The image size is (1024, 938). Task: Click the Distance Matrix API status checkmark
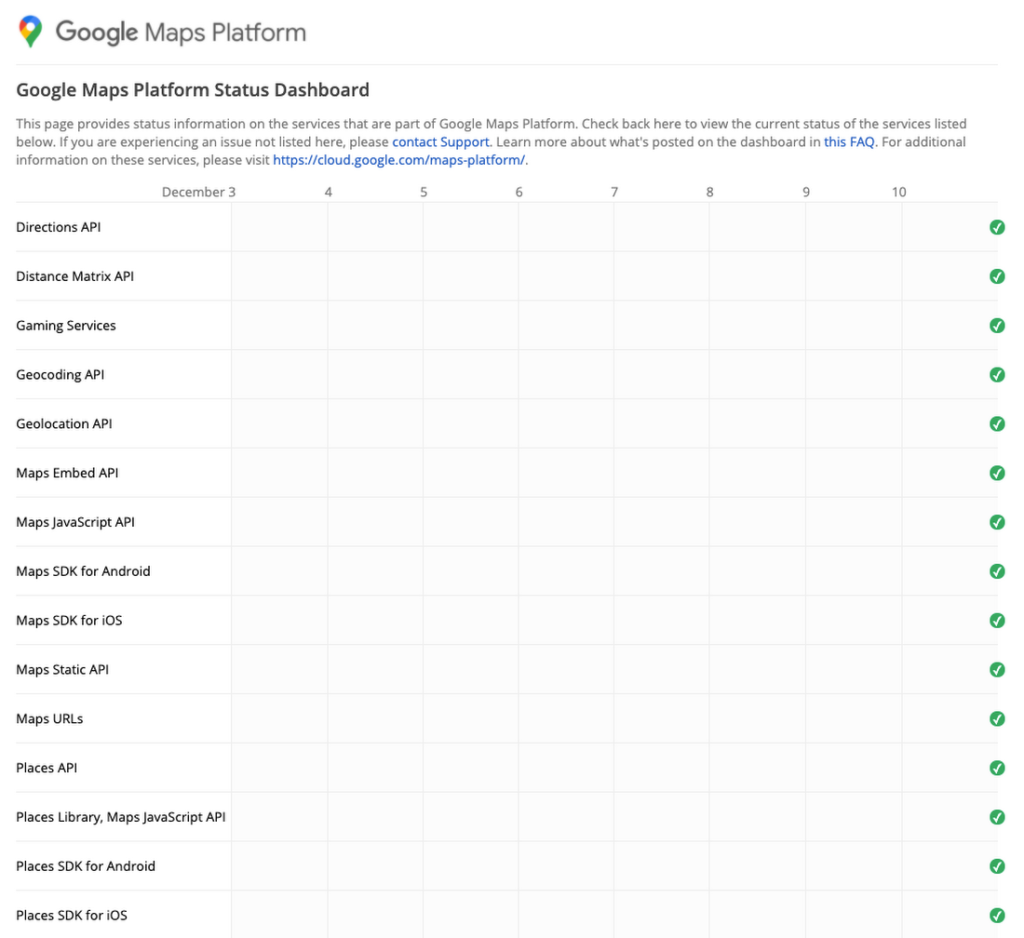click(x=997, y=276)
